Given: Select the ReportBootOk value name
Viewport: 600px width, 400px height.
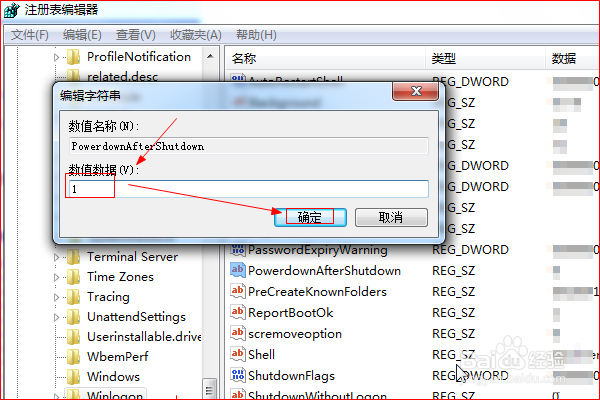Looking at the screenshot, I should tap(290, 313).
